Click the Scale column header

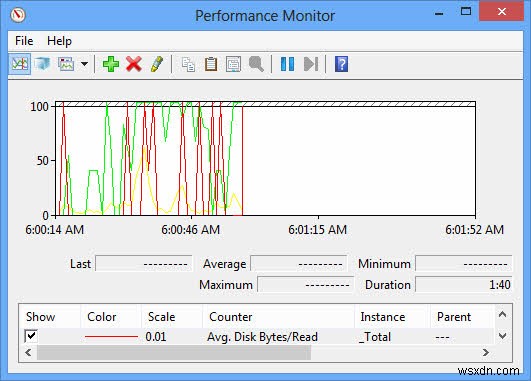pyautogui.click(x=172, y=317)
